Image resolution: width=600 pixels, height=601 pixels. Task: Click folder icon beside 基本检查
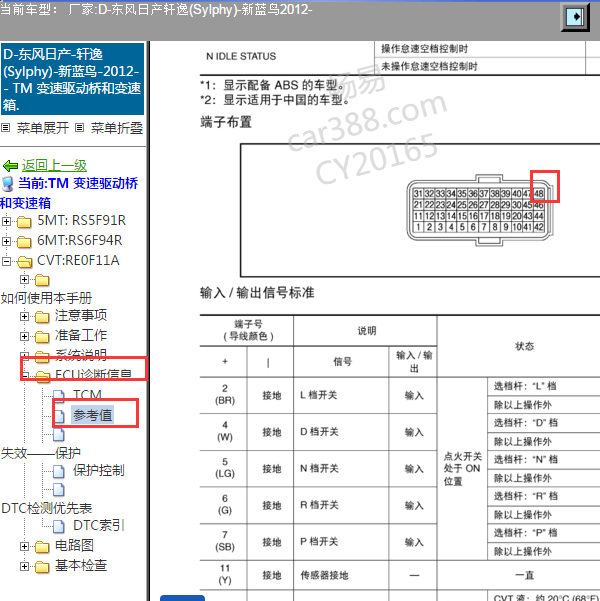(x=42, y=567)
